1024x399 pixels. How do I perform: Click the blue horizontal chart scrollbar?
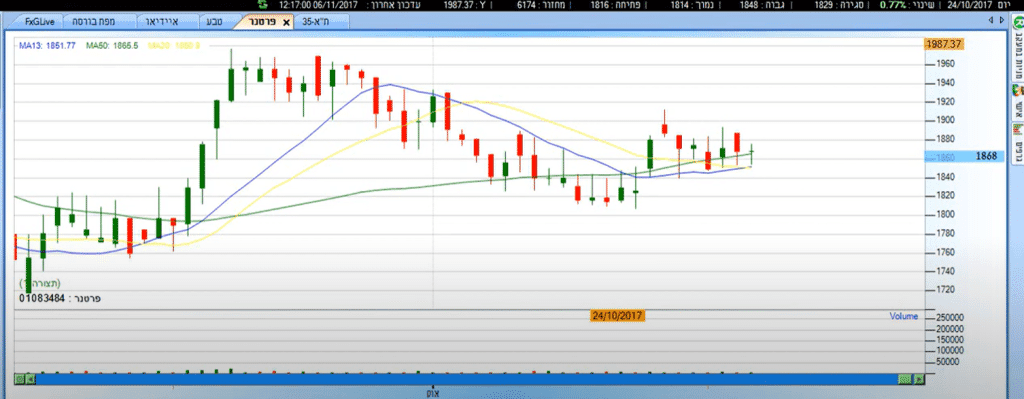(466, 379)
